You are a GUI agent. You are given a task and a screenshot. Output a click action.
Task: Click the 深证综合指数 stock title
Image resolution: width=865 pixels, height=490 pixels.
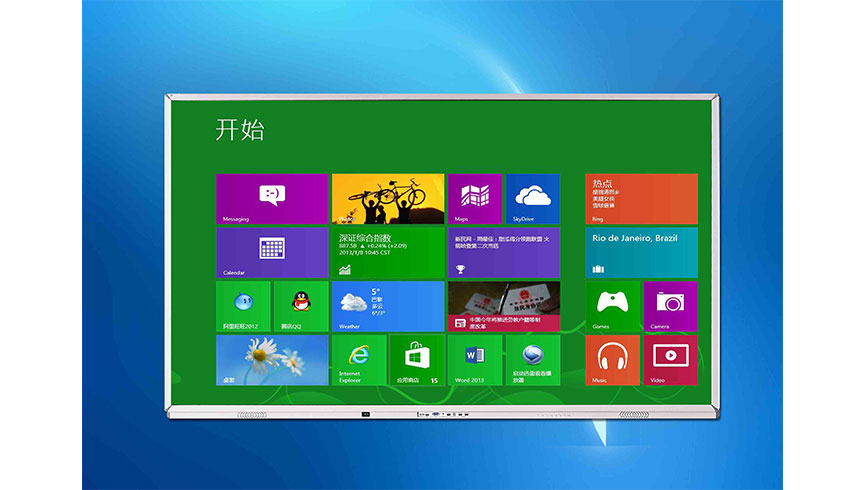click(x=365, y=238)
